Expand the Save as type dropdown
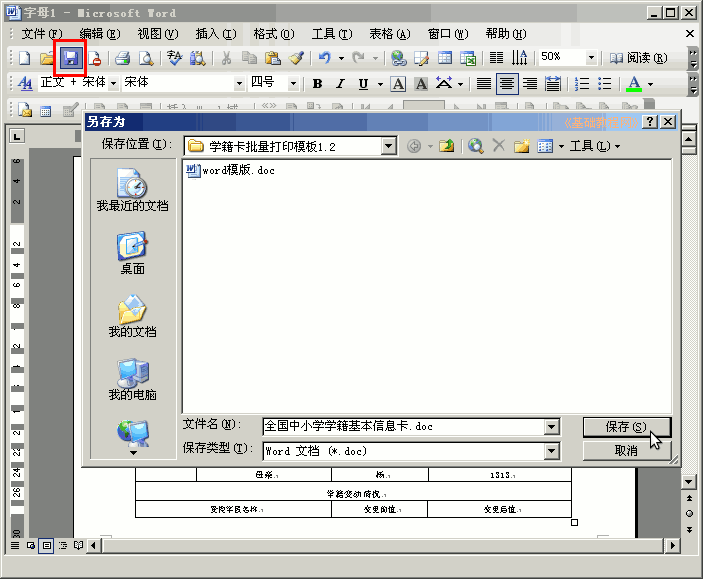 (x=552, y=451)
